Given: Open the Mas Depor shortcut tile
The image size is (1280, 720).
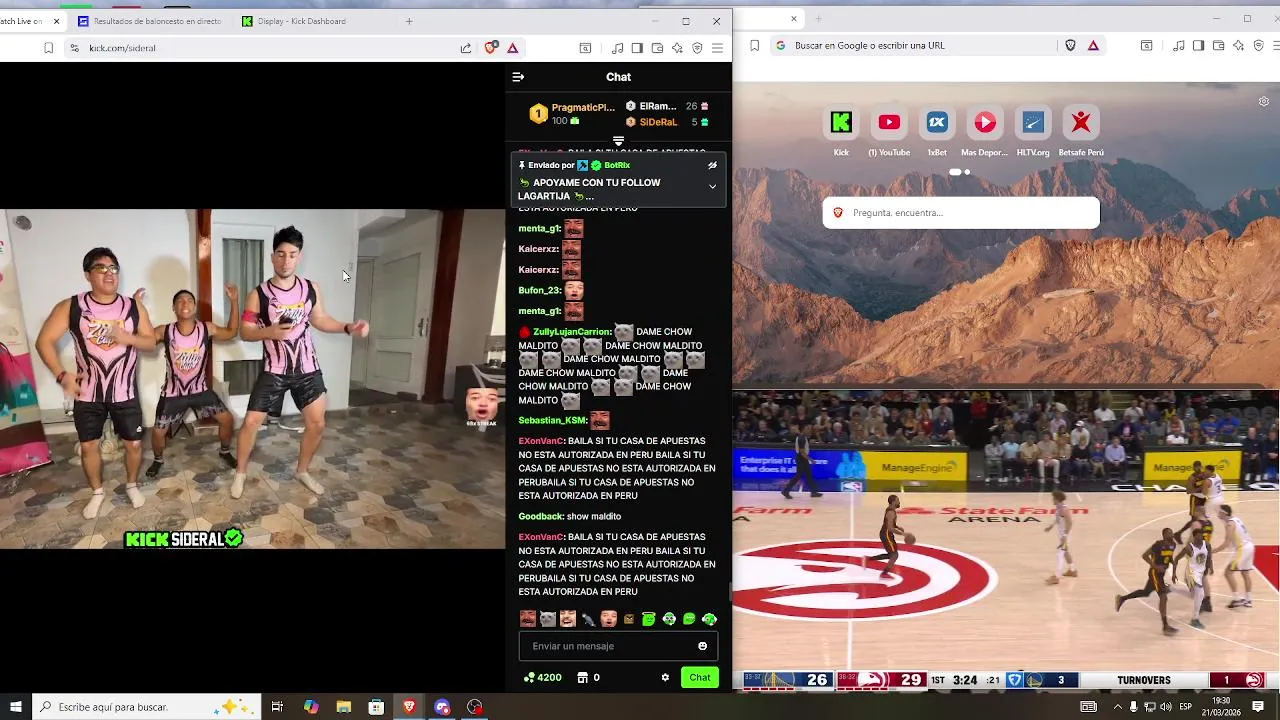Looking at the screenshot, I should 985,122.
